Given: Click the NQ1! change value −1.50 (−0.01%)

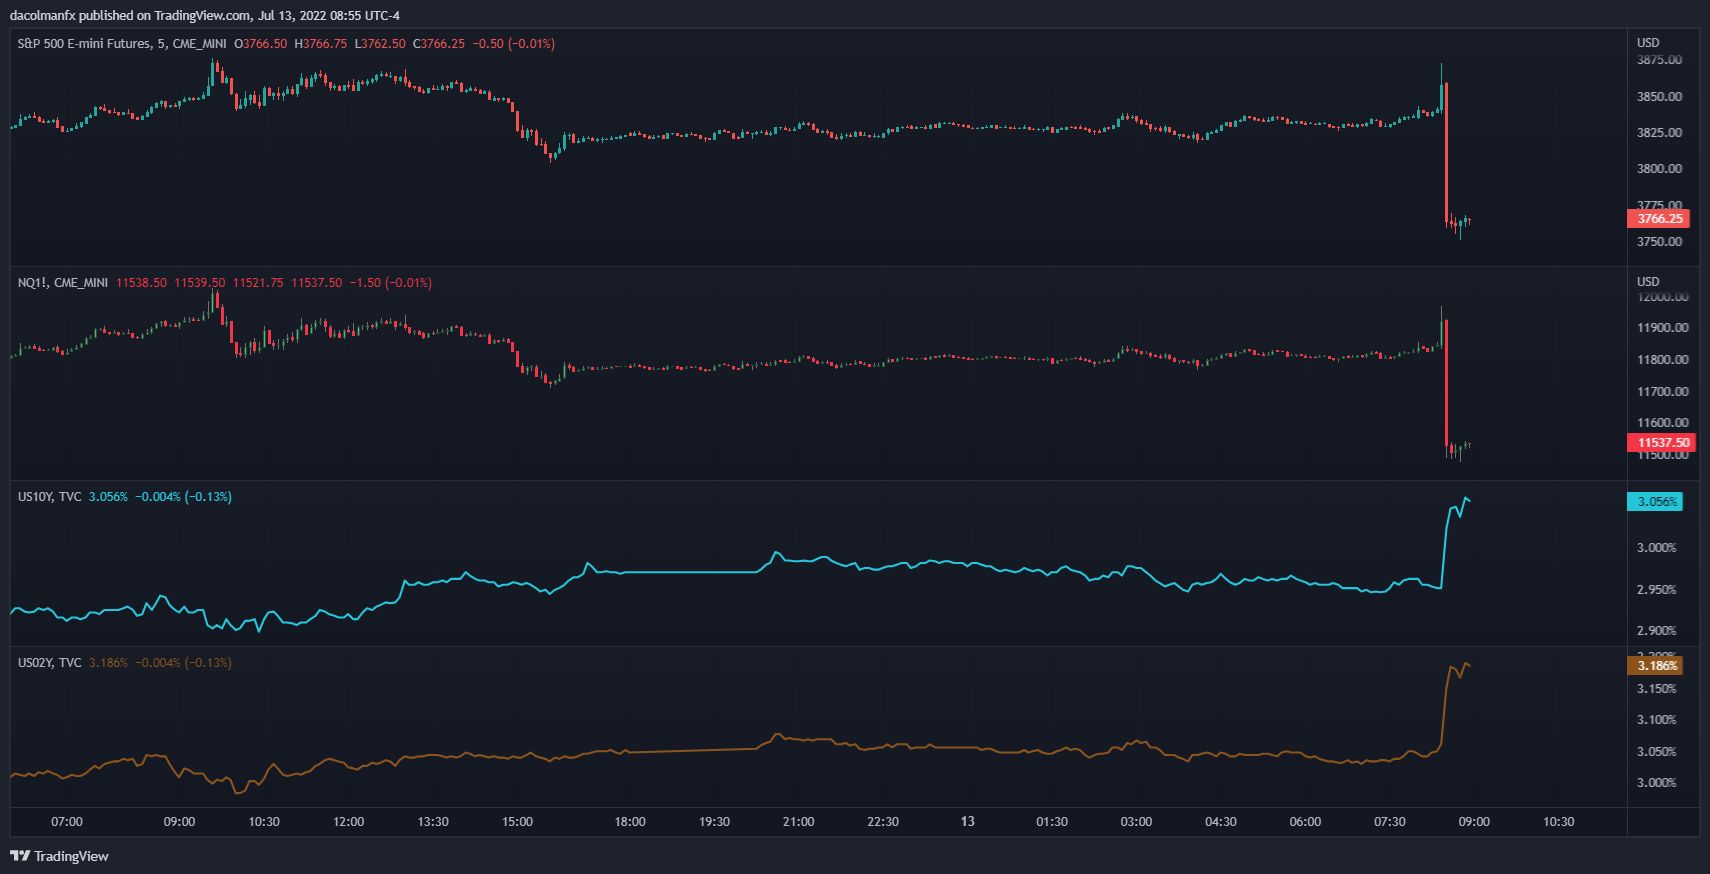Looking at the screenshot, I should (390, 283).
